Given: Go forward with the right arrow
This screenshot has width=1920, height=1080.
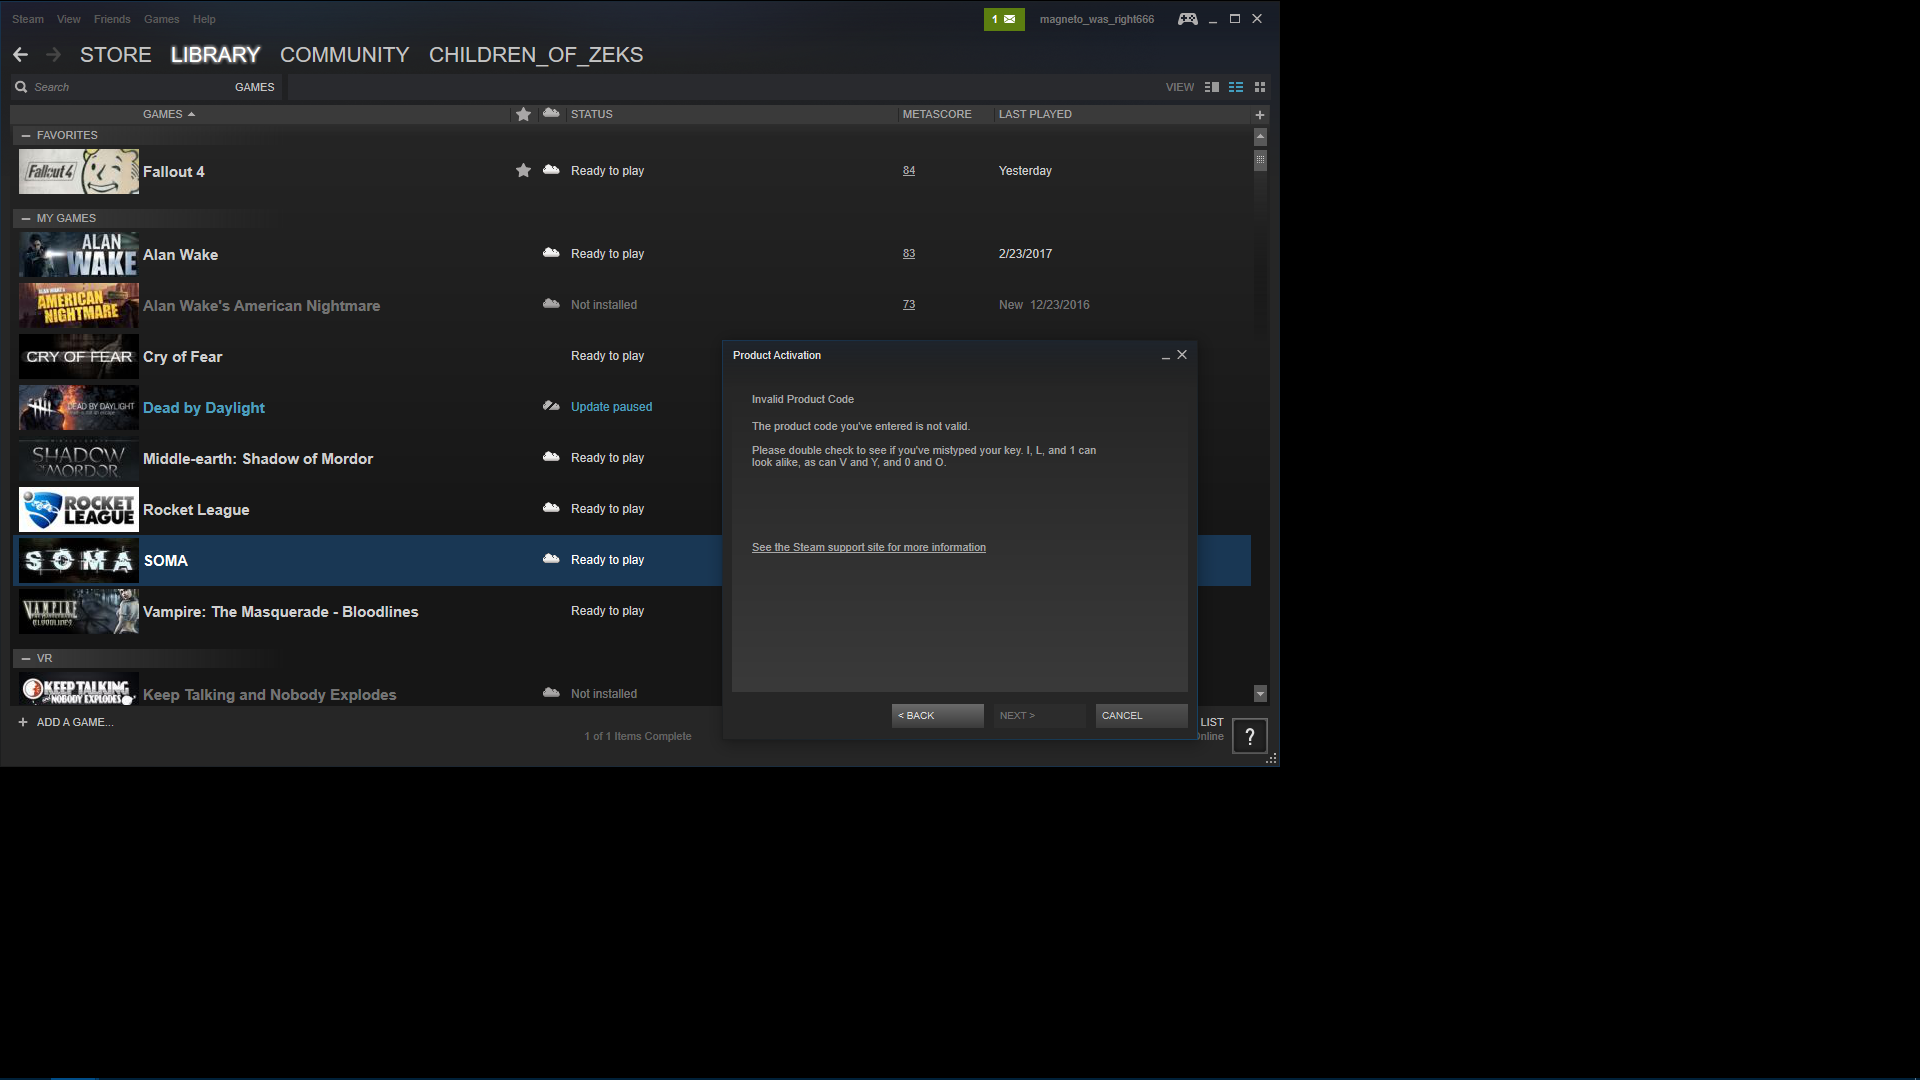Looking at the screenshot, I should click(x=54, y=55).
